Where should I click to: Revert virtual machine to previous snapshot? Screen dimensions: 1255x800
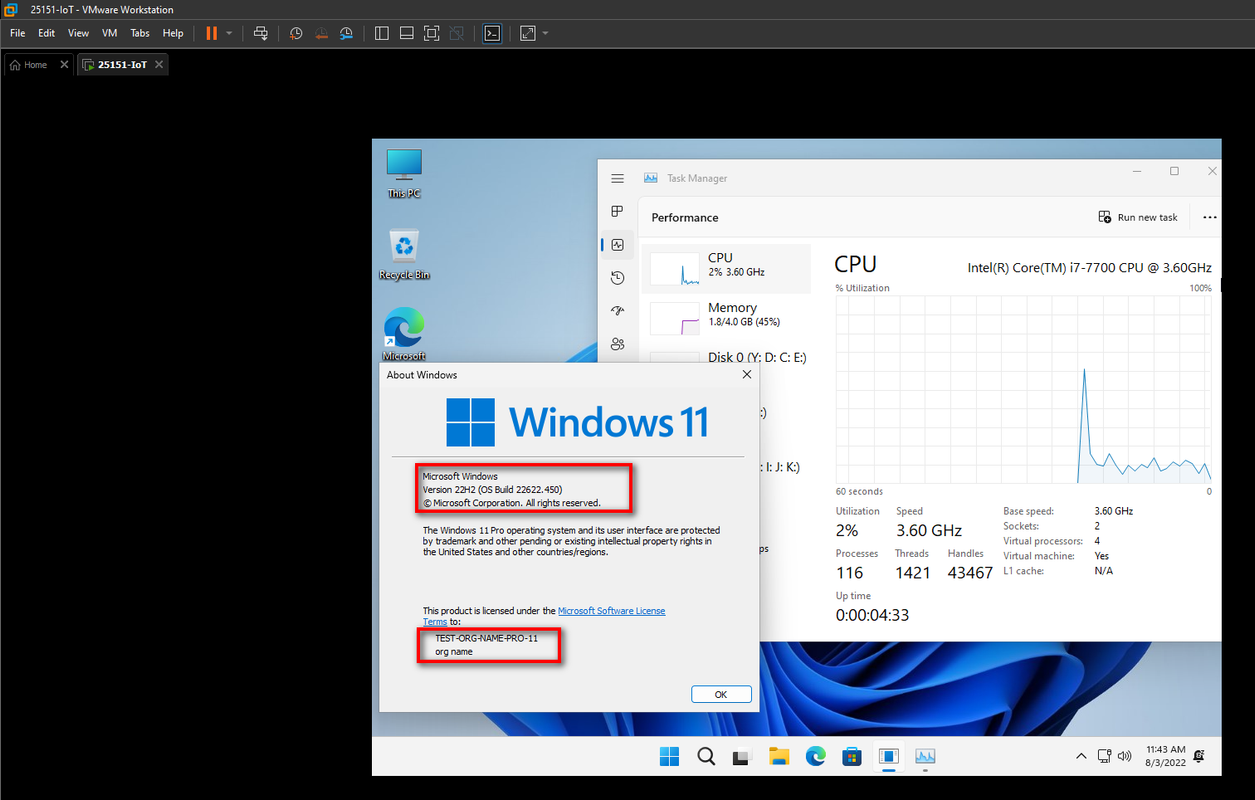click(321, 33)
